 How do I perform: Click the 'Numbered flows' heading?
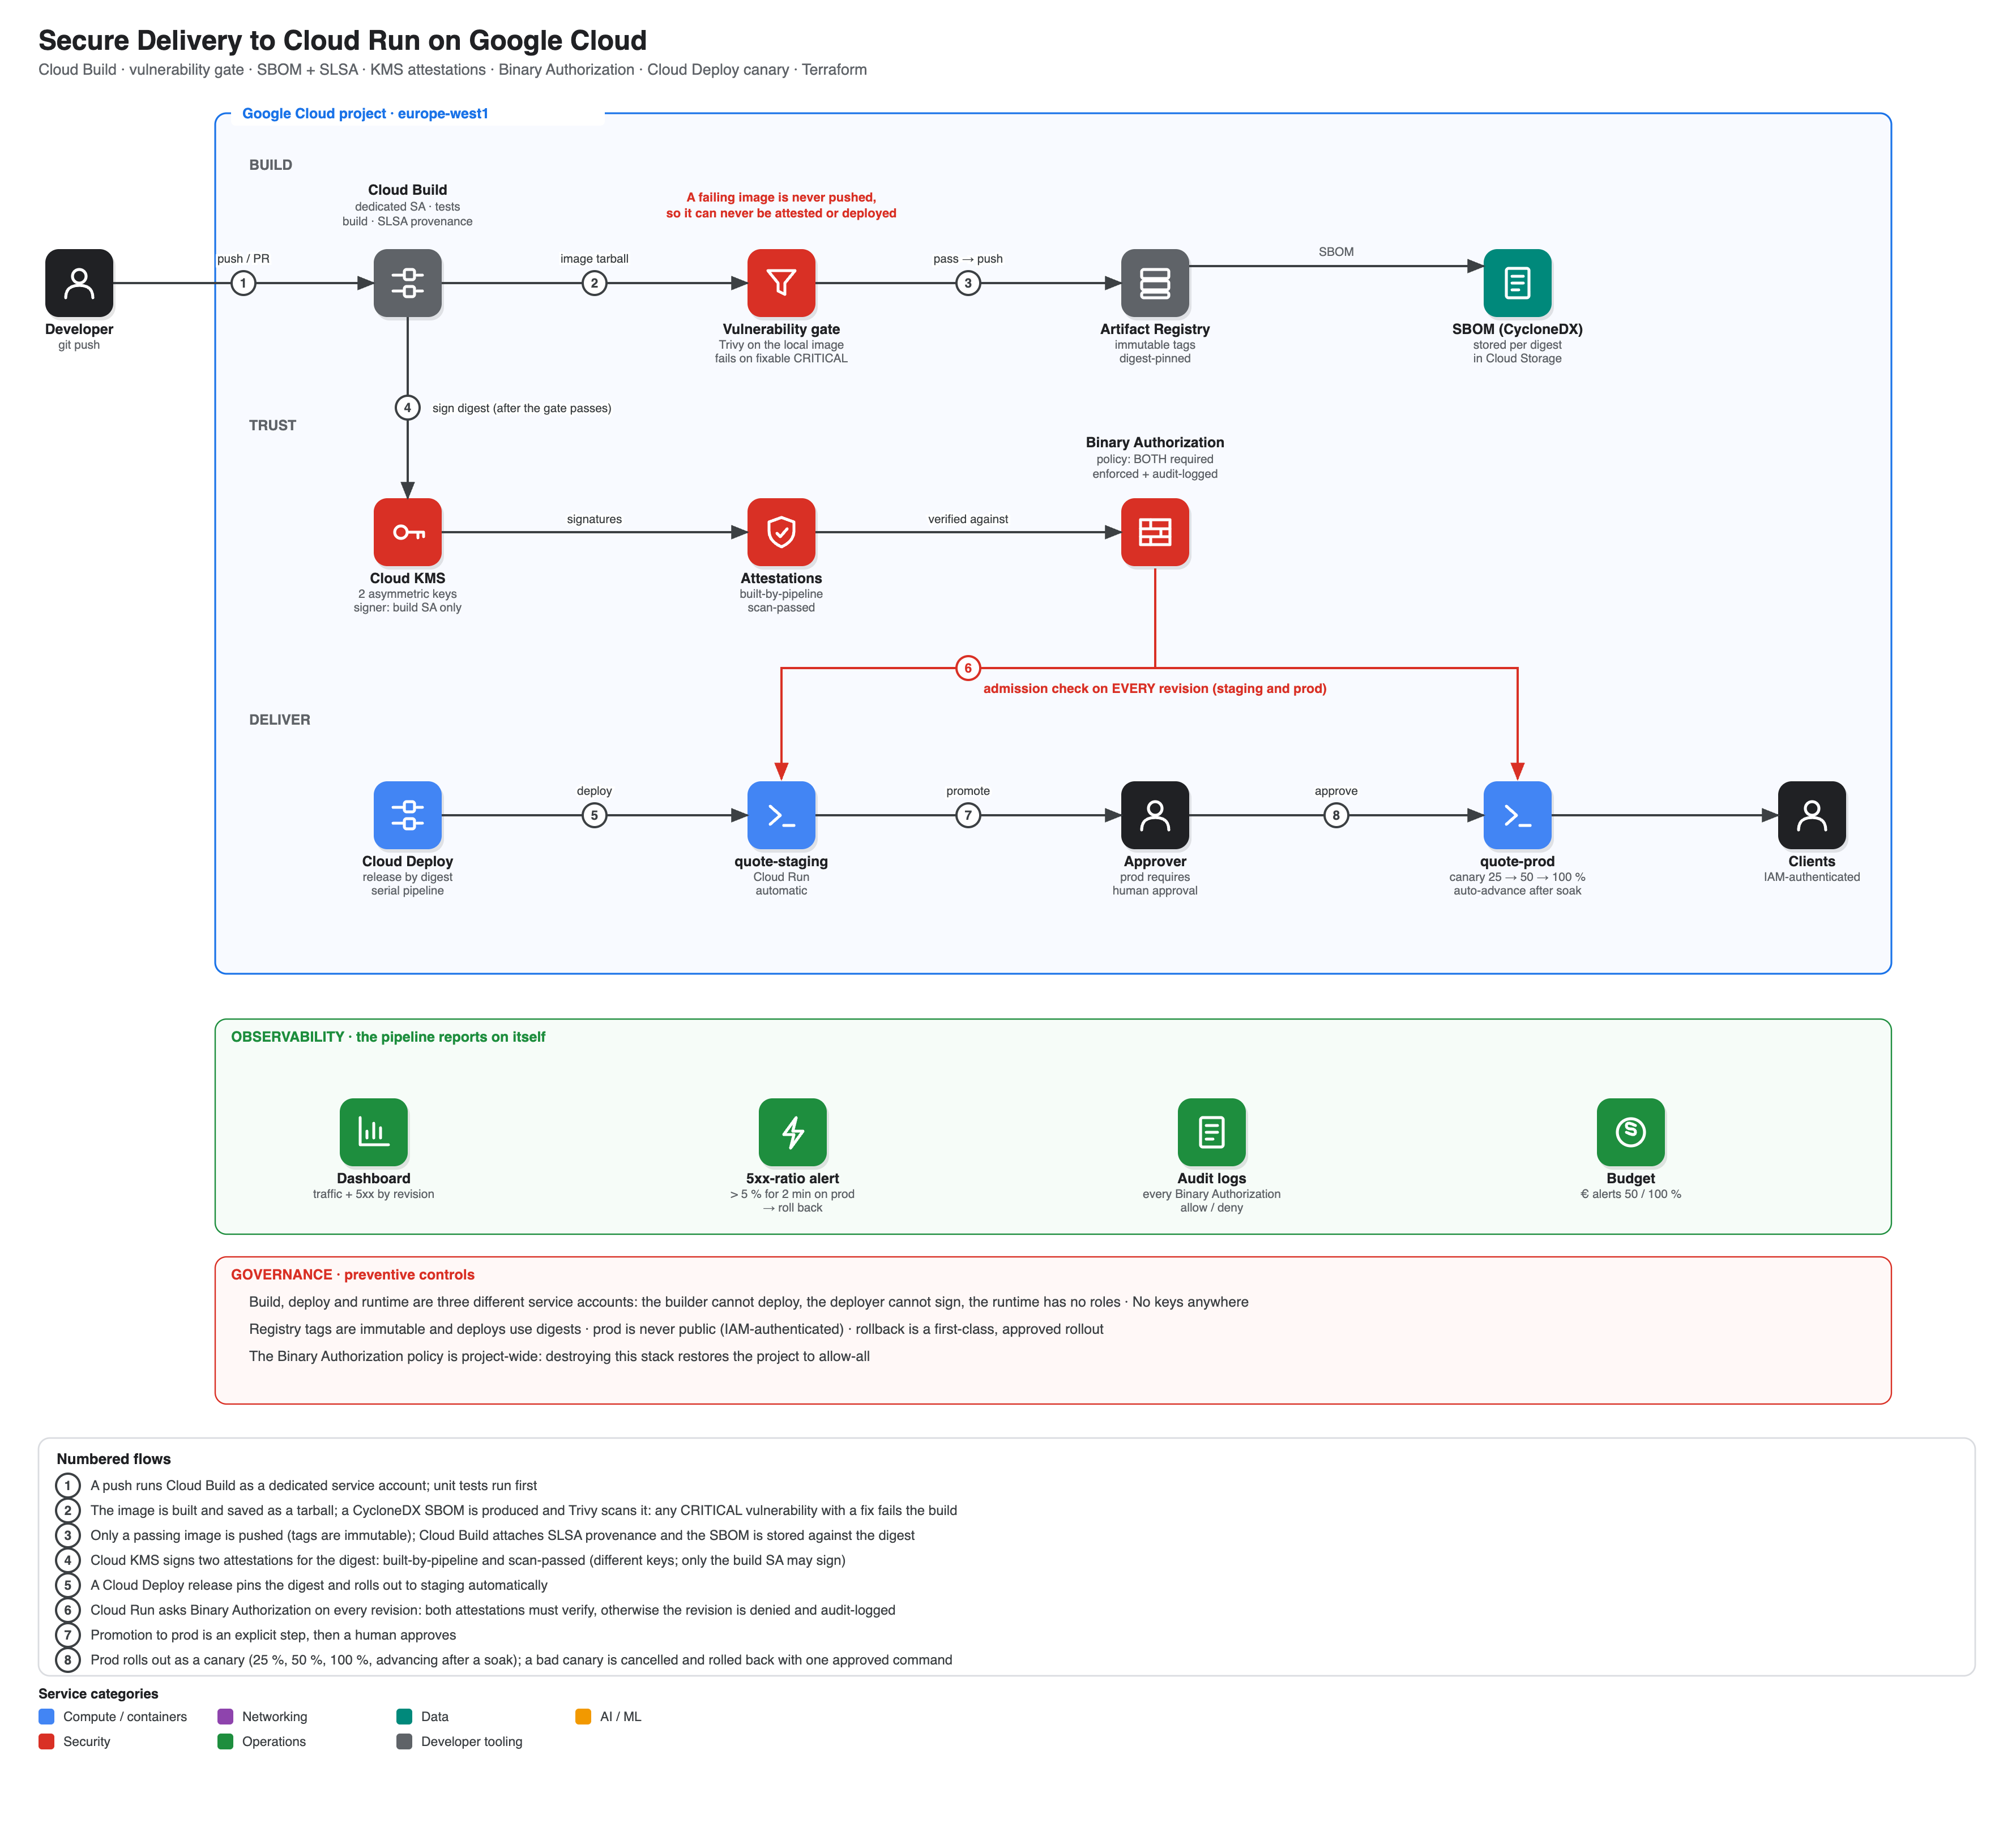pos(113,1459)
